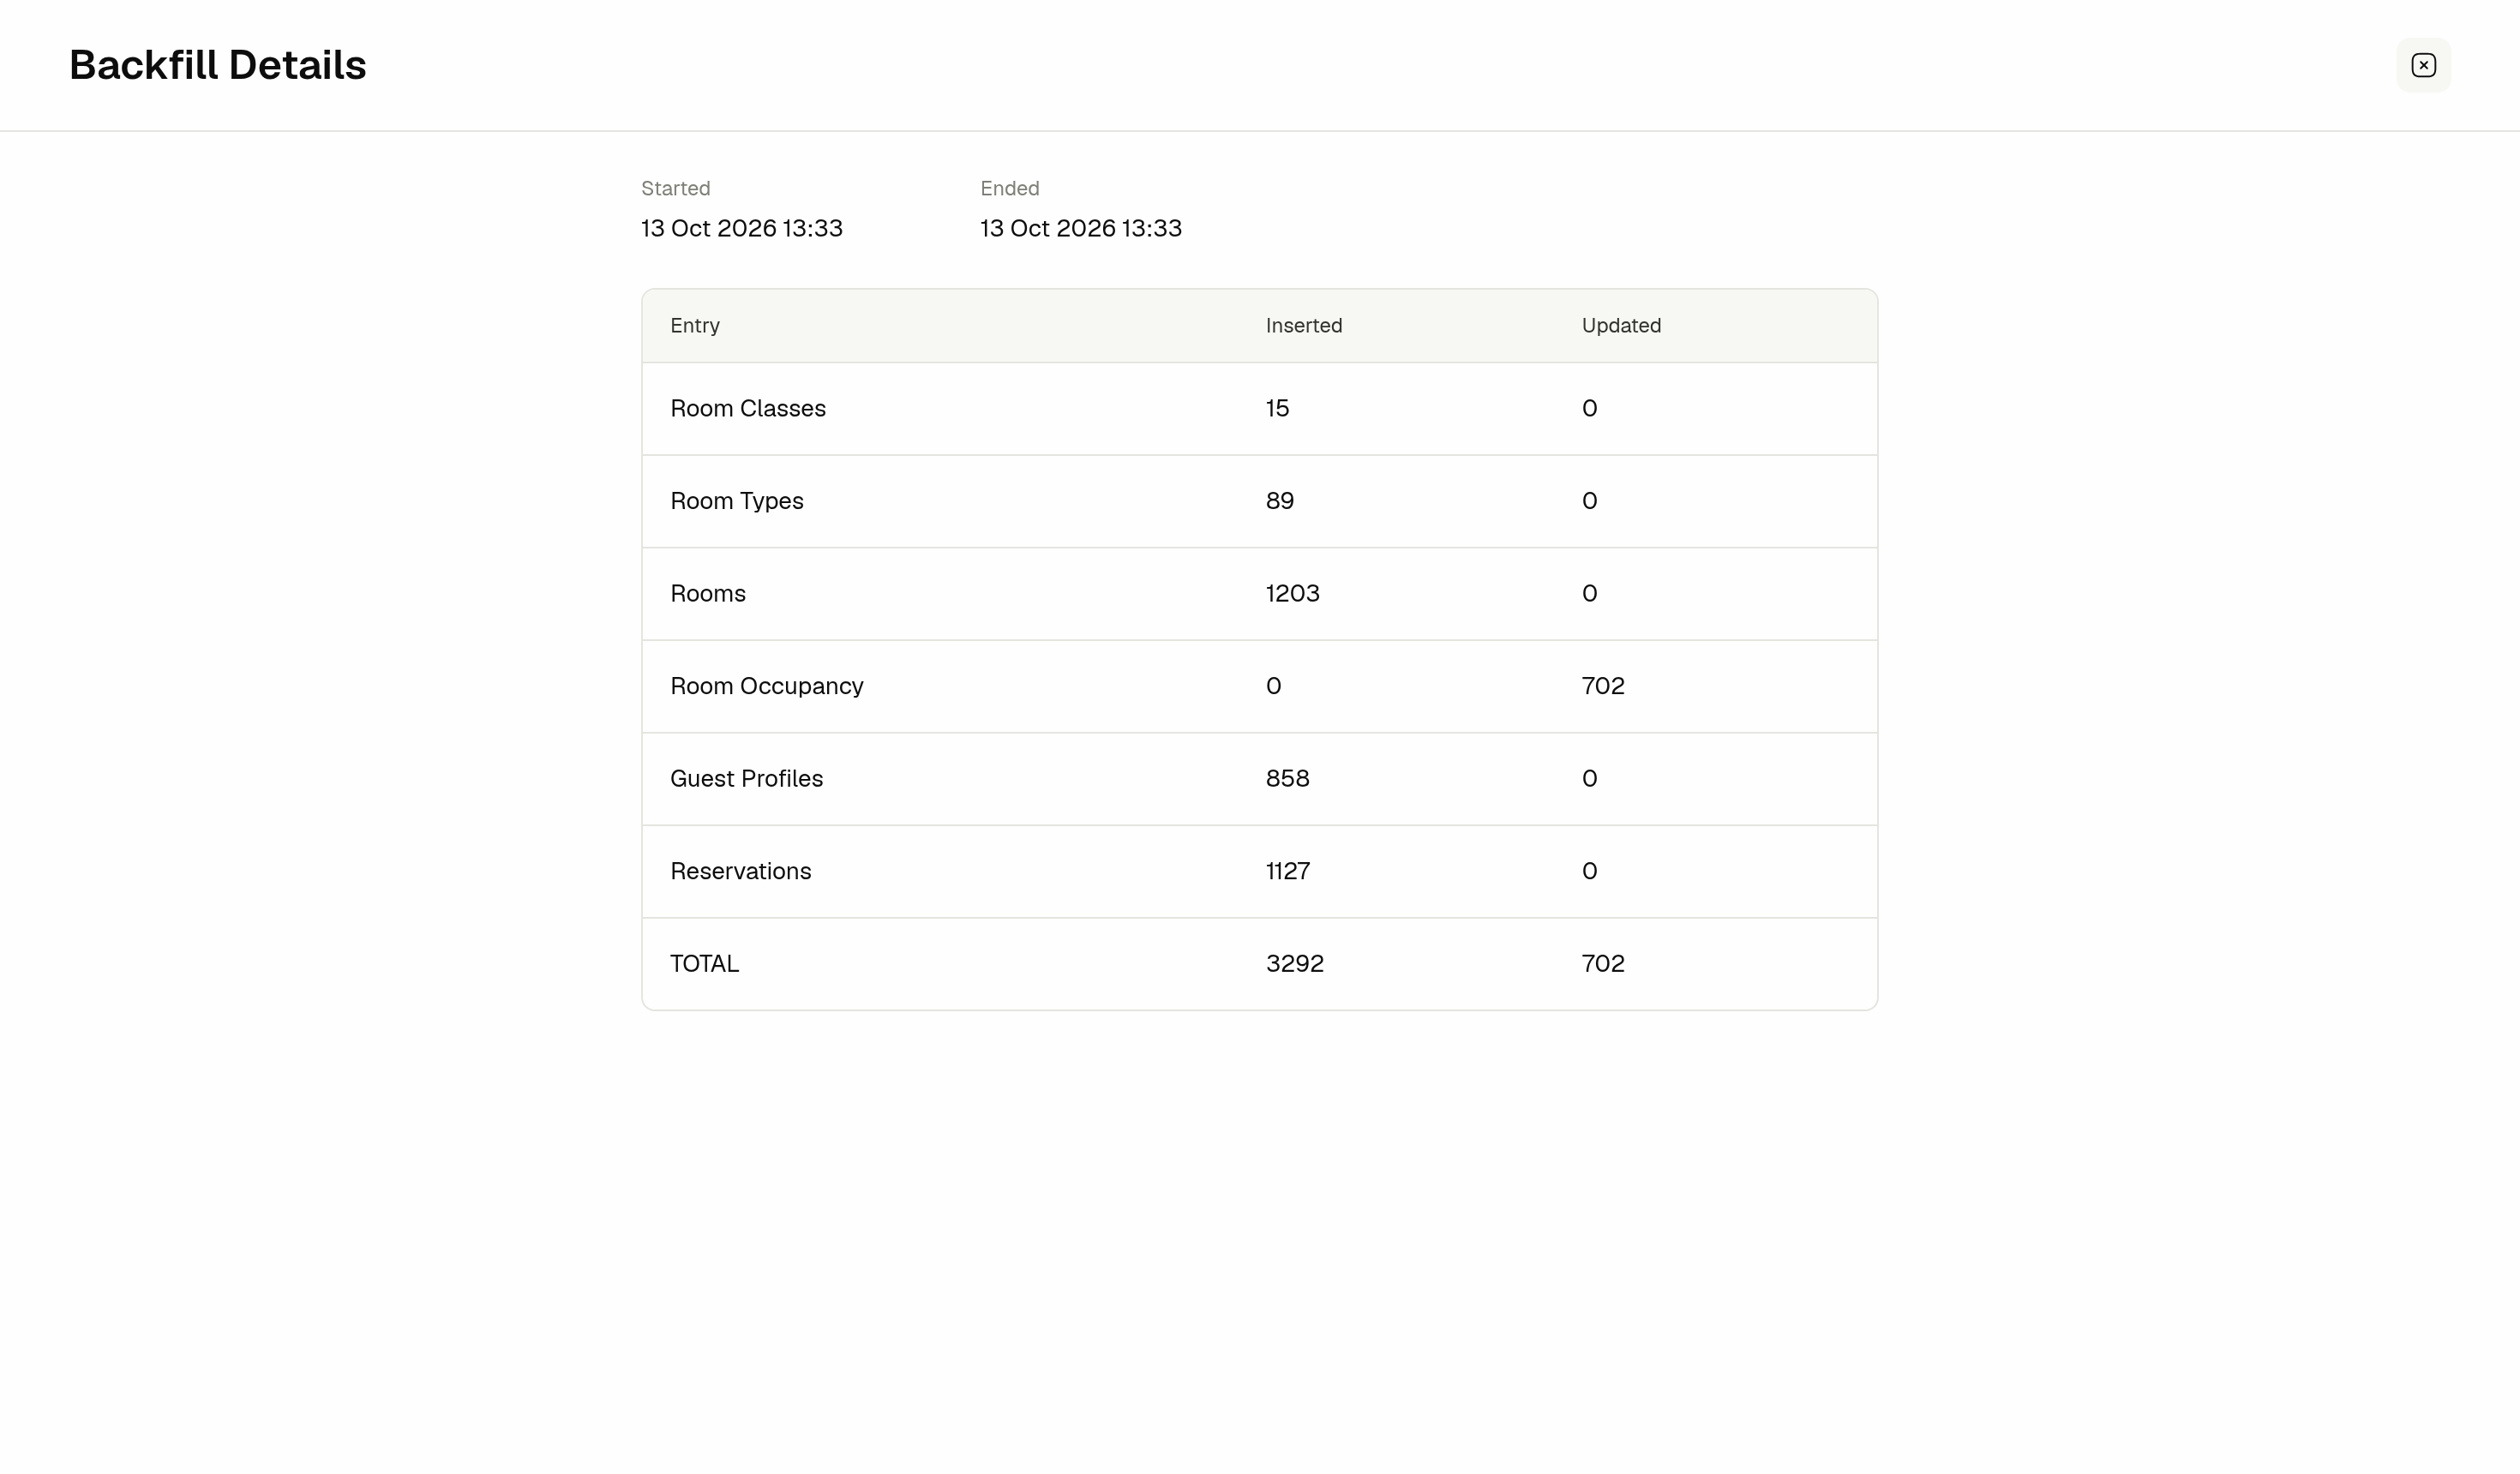This screenshot has width=2520, height=1474.
Task: Click TOTAL updated value 702
Action: tap(1603, 963)
